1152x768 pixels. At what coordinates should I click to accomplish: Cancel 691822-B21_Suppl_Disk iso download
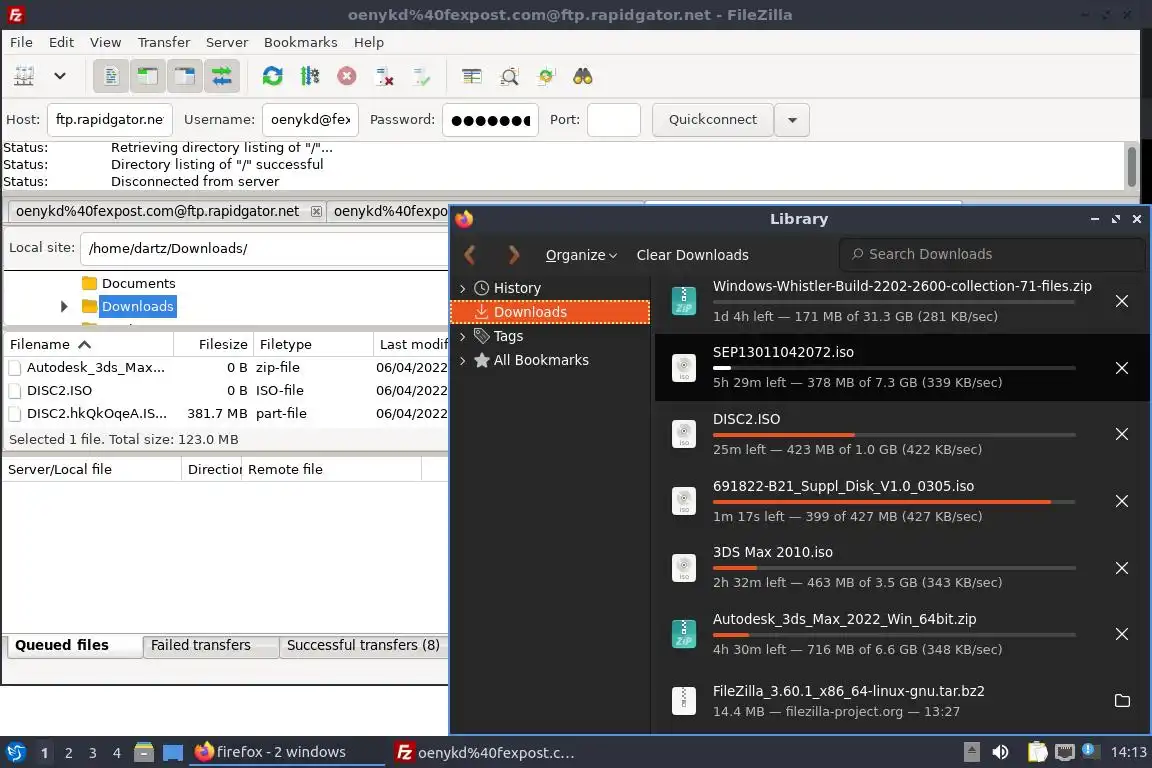click(1122, 501)
